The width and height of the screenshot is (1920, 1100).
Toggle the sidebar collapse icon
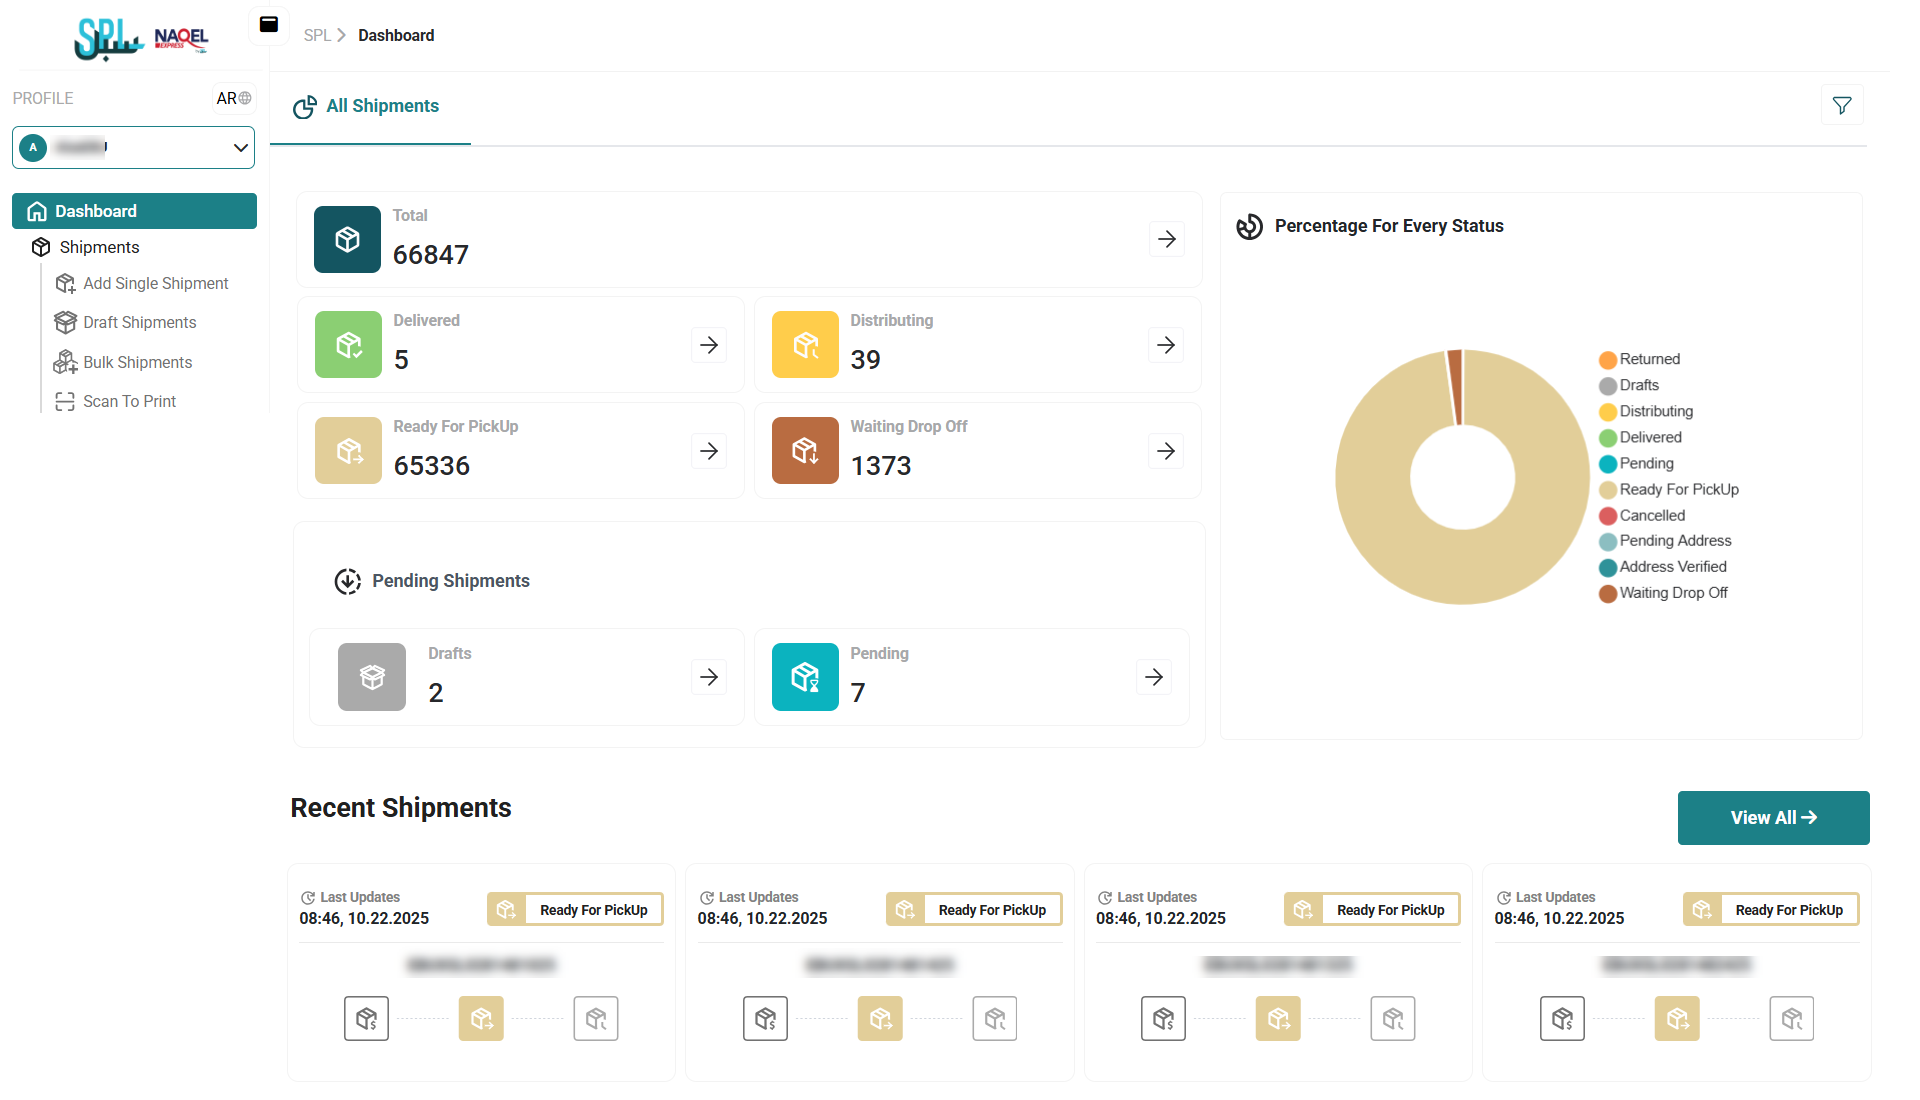[268, 25]
